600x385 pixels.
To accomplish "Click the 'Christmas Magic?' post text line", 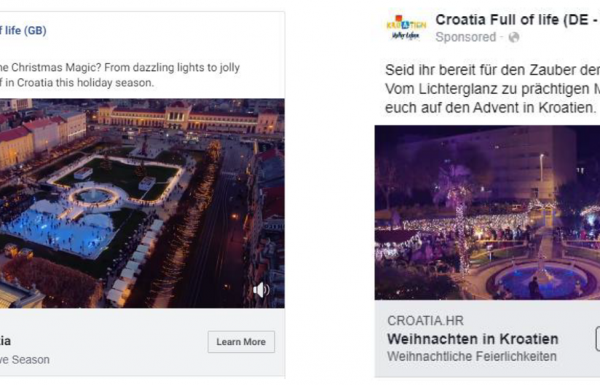I will tap(120, 68).
